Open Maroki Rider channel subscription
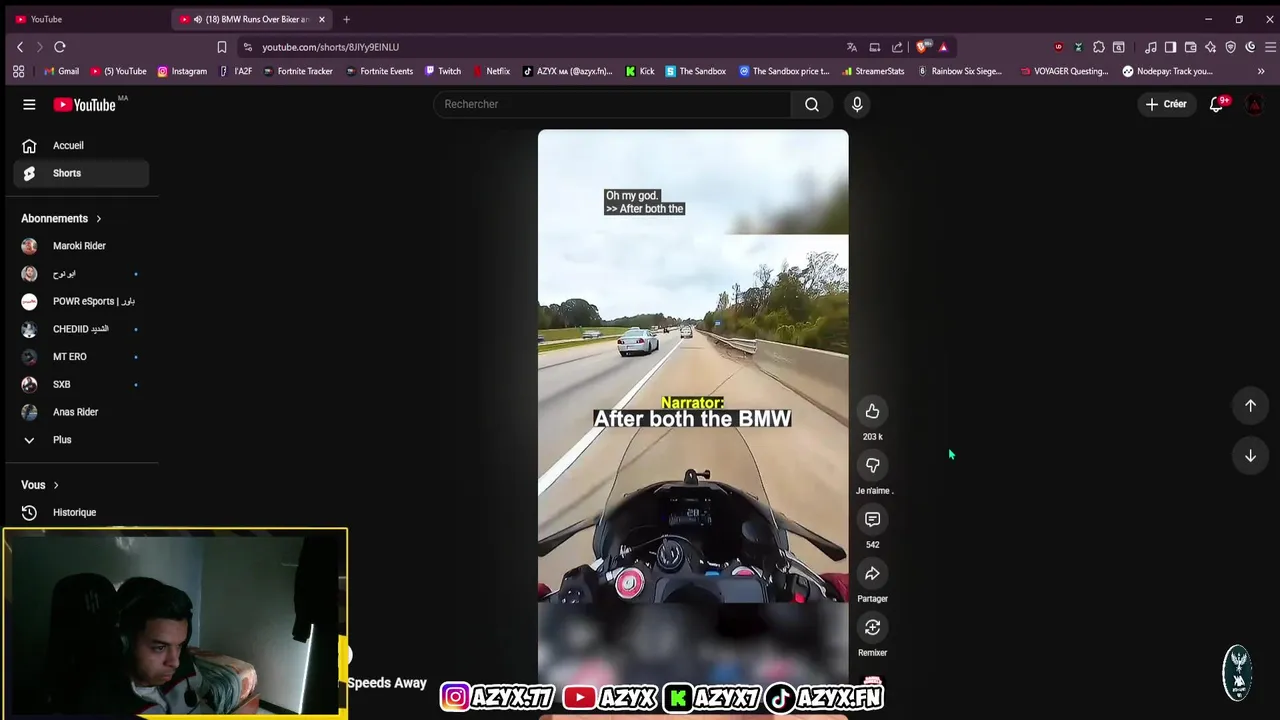This screenshot has height=720, width=1280. click(81, 246)
